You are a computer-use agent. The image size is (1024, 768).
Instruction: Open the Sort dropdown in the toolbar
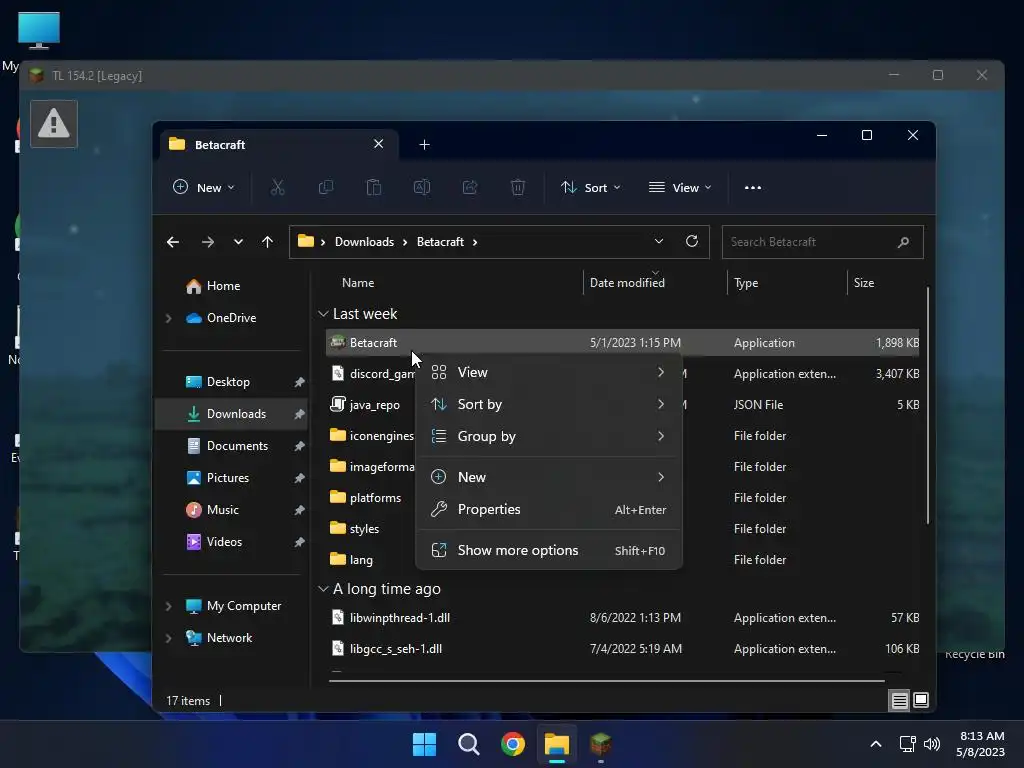(590, 188)
